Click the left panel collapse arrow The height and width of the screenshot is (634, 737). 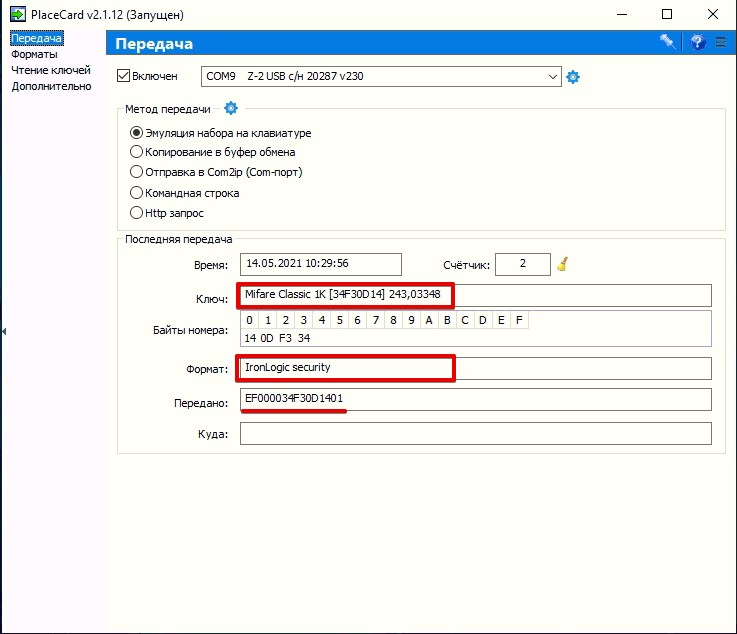point(4,331)
